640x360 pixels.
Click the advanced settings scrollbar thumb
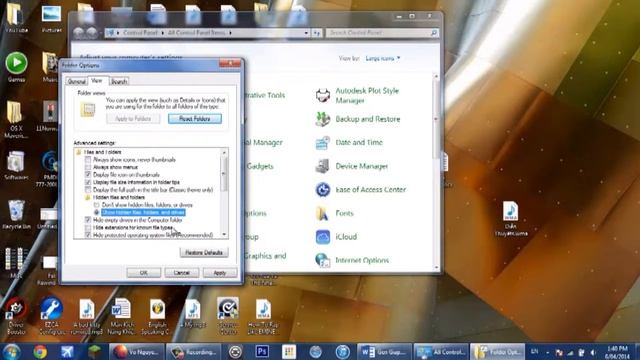(x=224, y=175)
